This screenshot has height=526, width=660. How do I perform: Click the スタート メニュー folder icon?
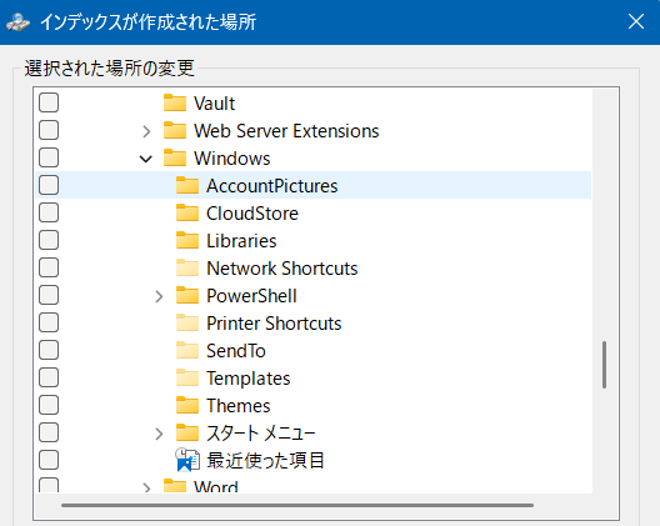tap(187, 433)
